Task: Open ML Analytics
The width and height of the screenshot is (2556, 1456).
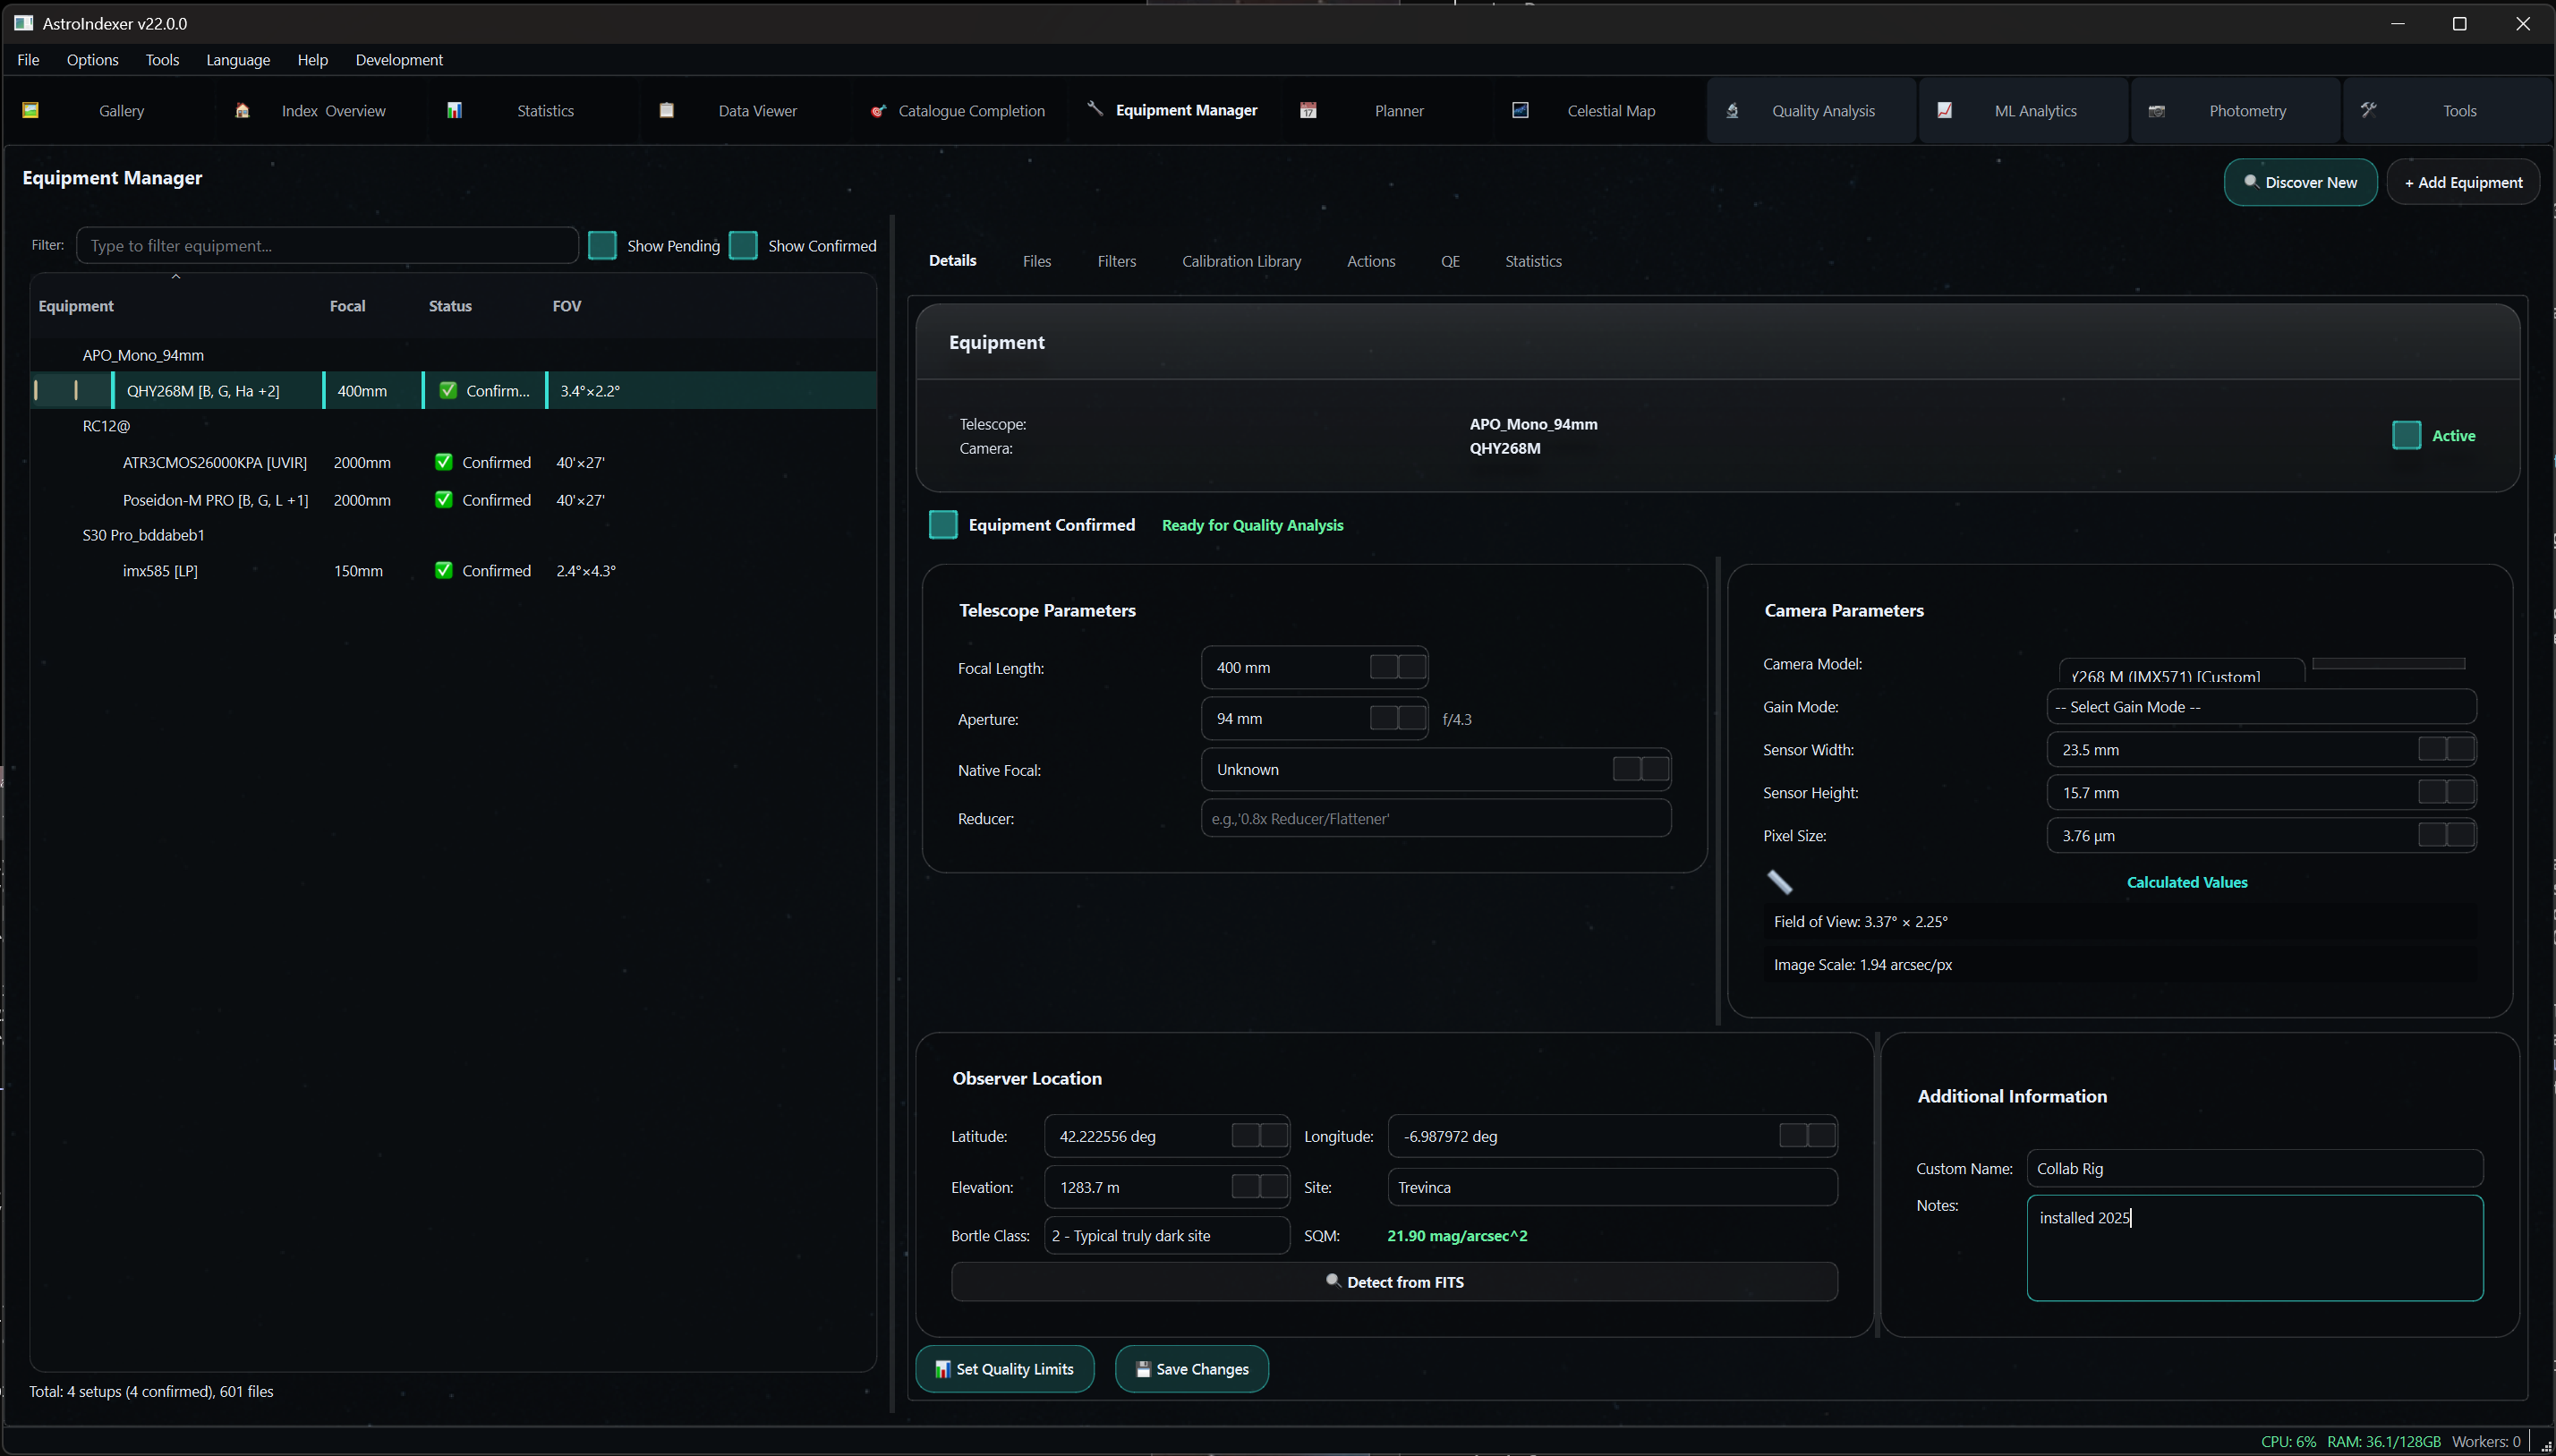Action: click(x=2034, y=110)
